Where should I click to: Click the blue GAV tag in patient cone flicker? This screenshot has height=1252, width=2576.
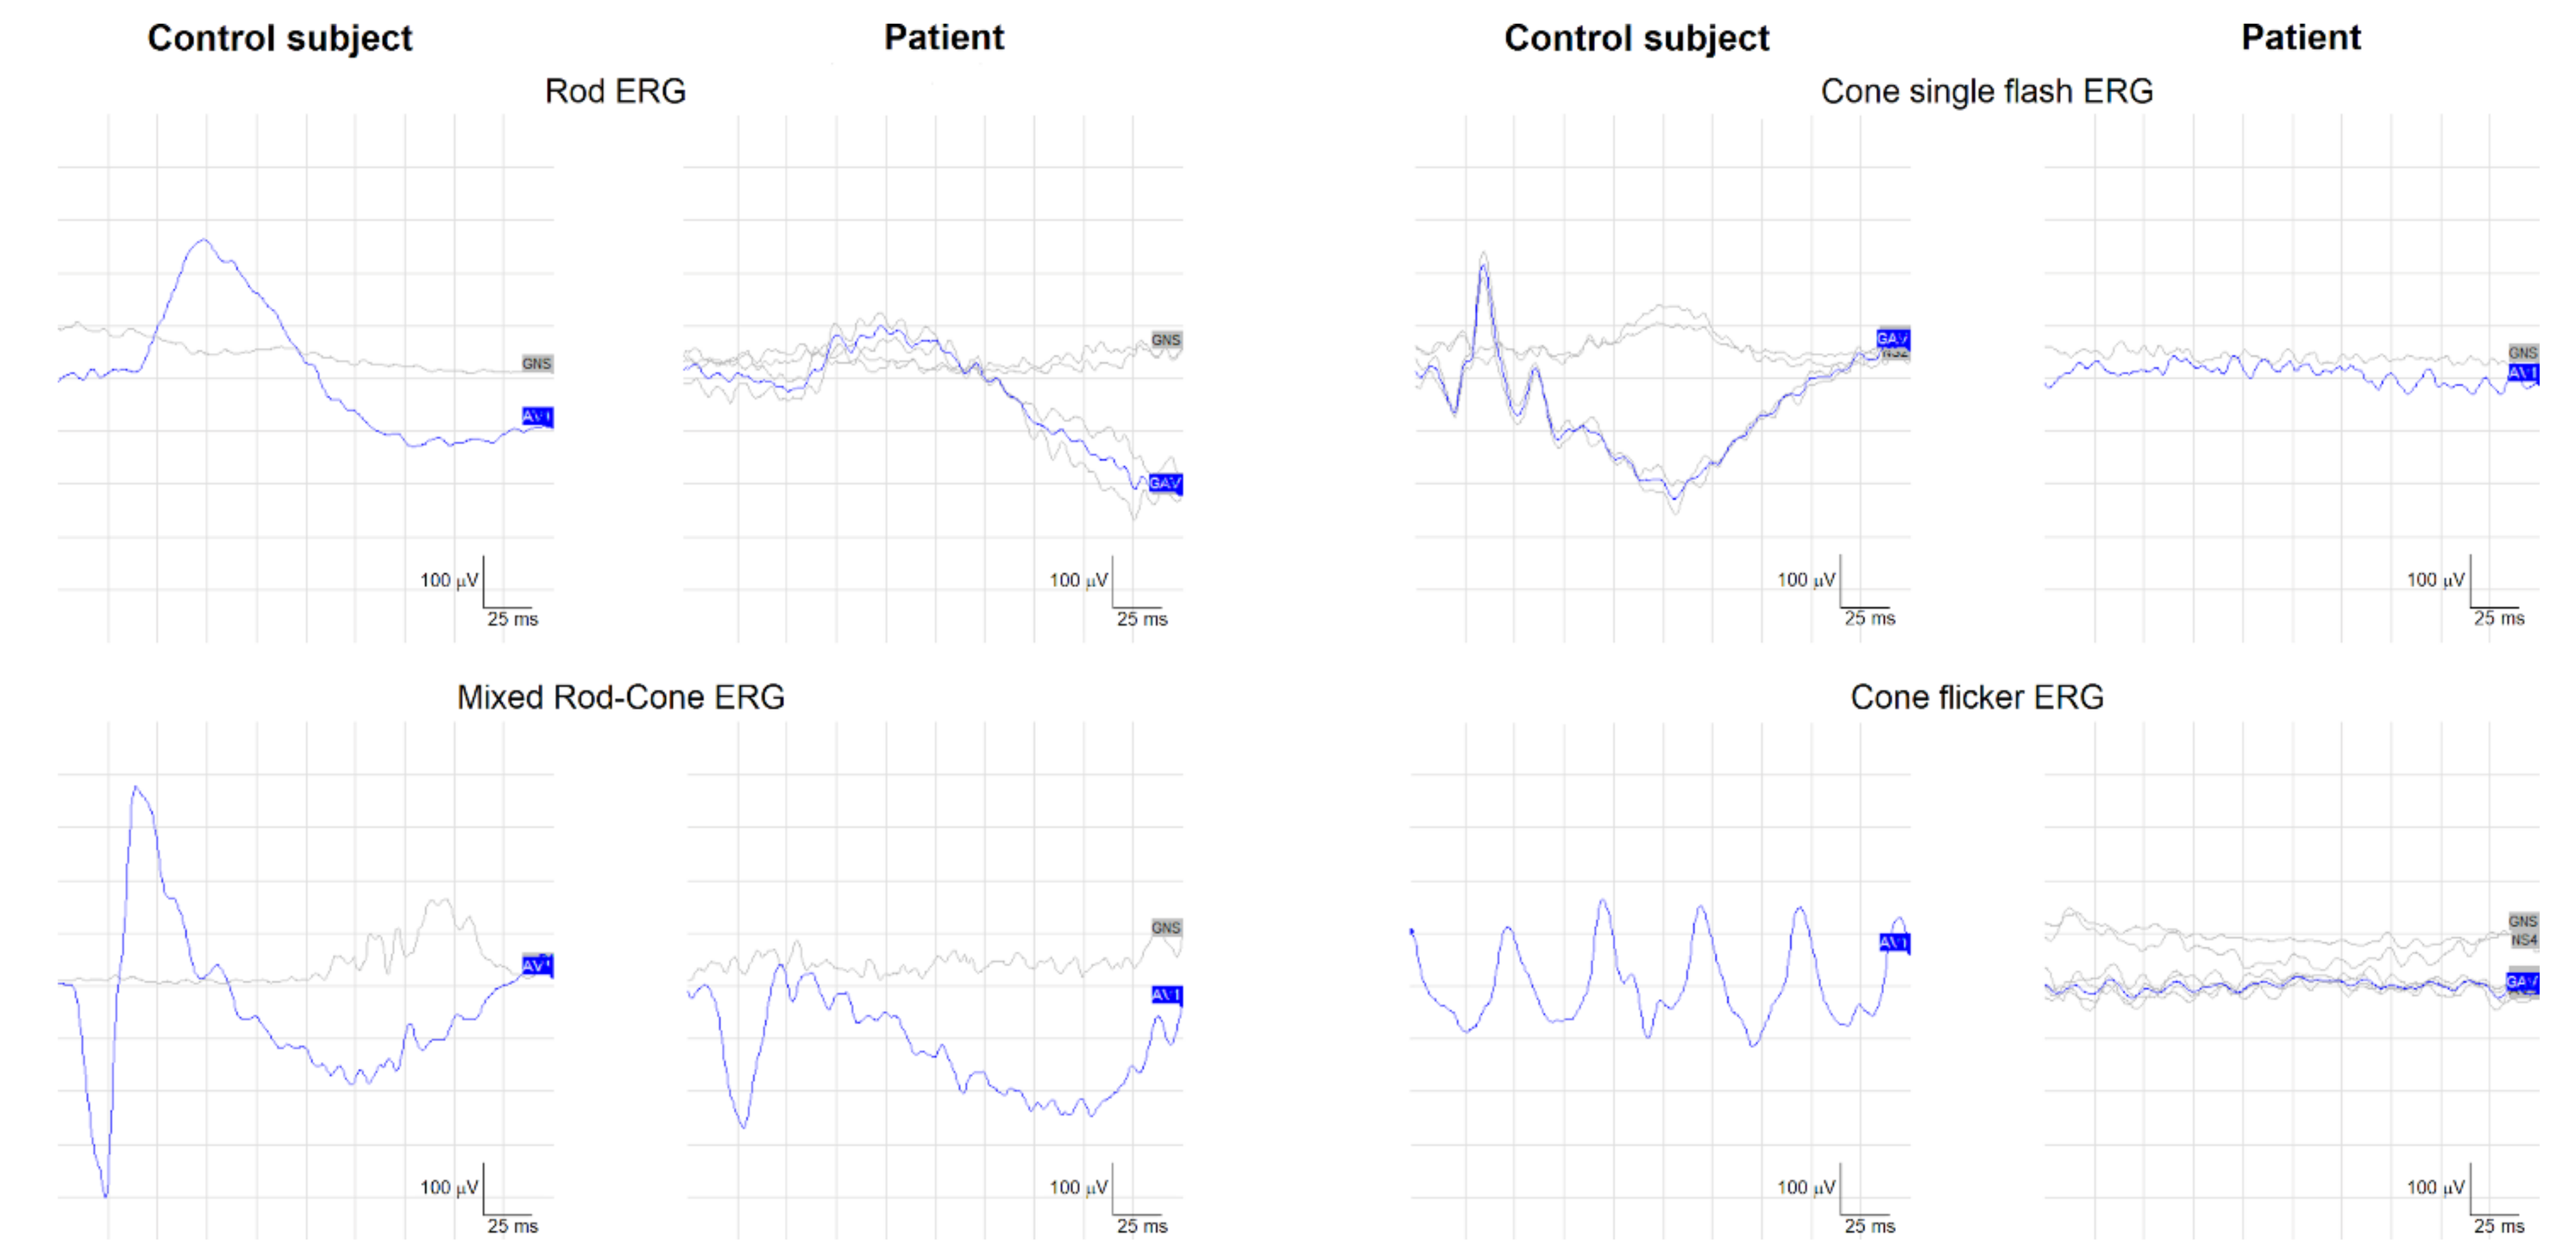tap(2522, 981)
